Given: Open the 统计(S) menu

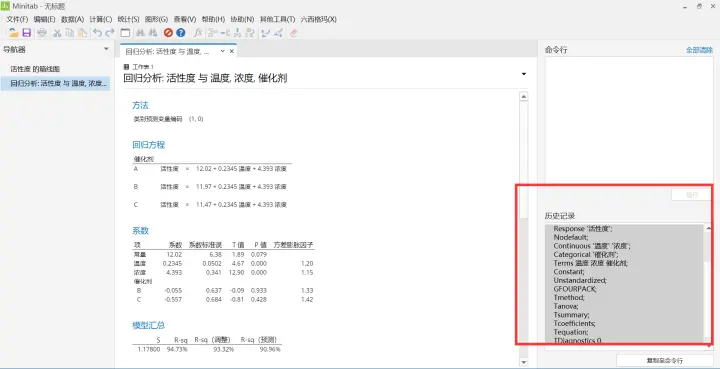Looking at the screenshot, I should pyautogui.click(x=128, y=19).
